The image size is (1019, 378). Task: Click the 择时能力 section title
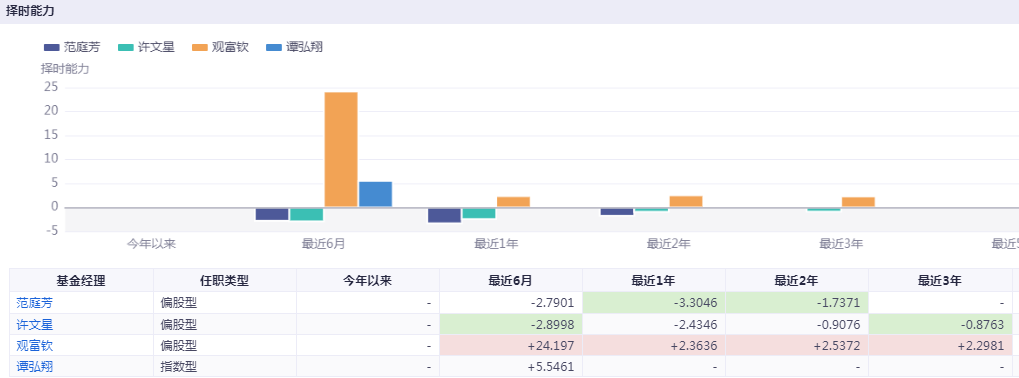click(30, 11)
